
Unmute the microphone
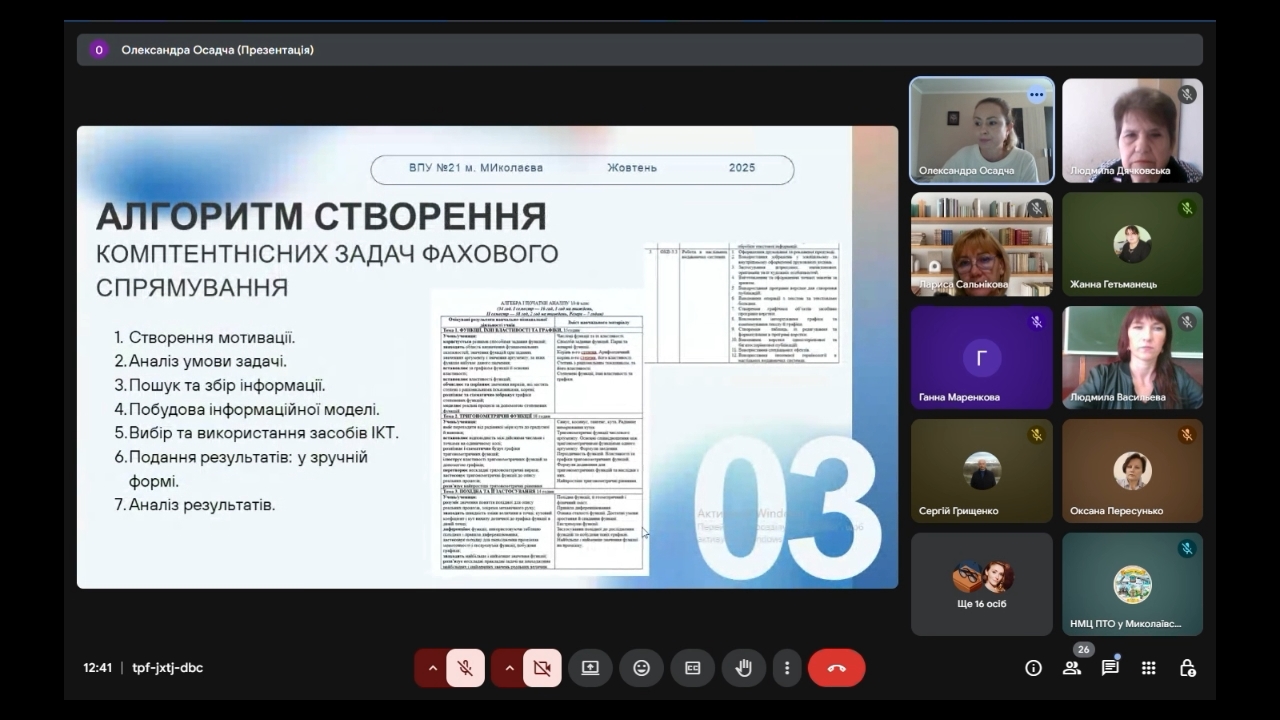click(465, 668)
